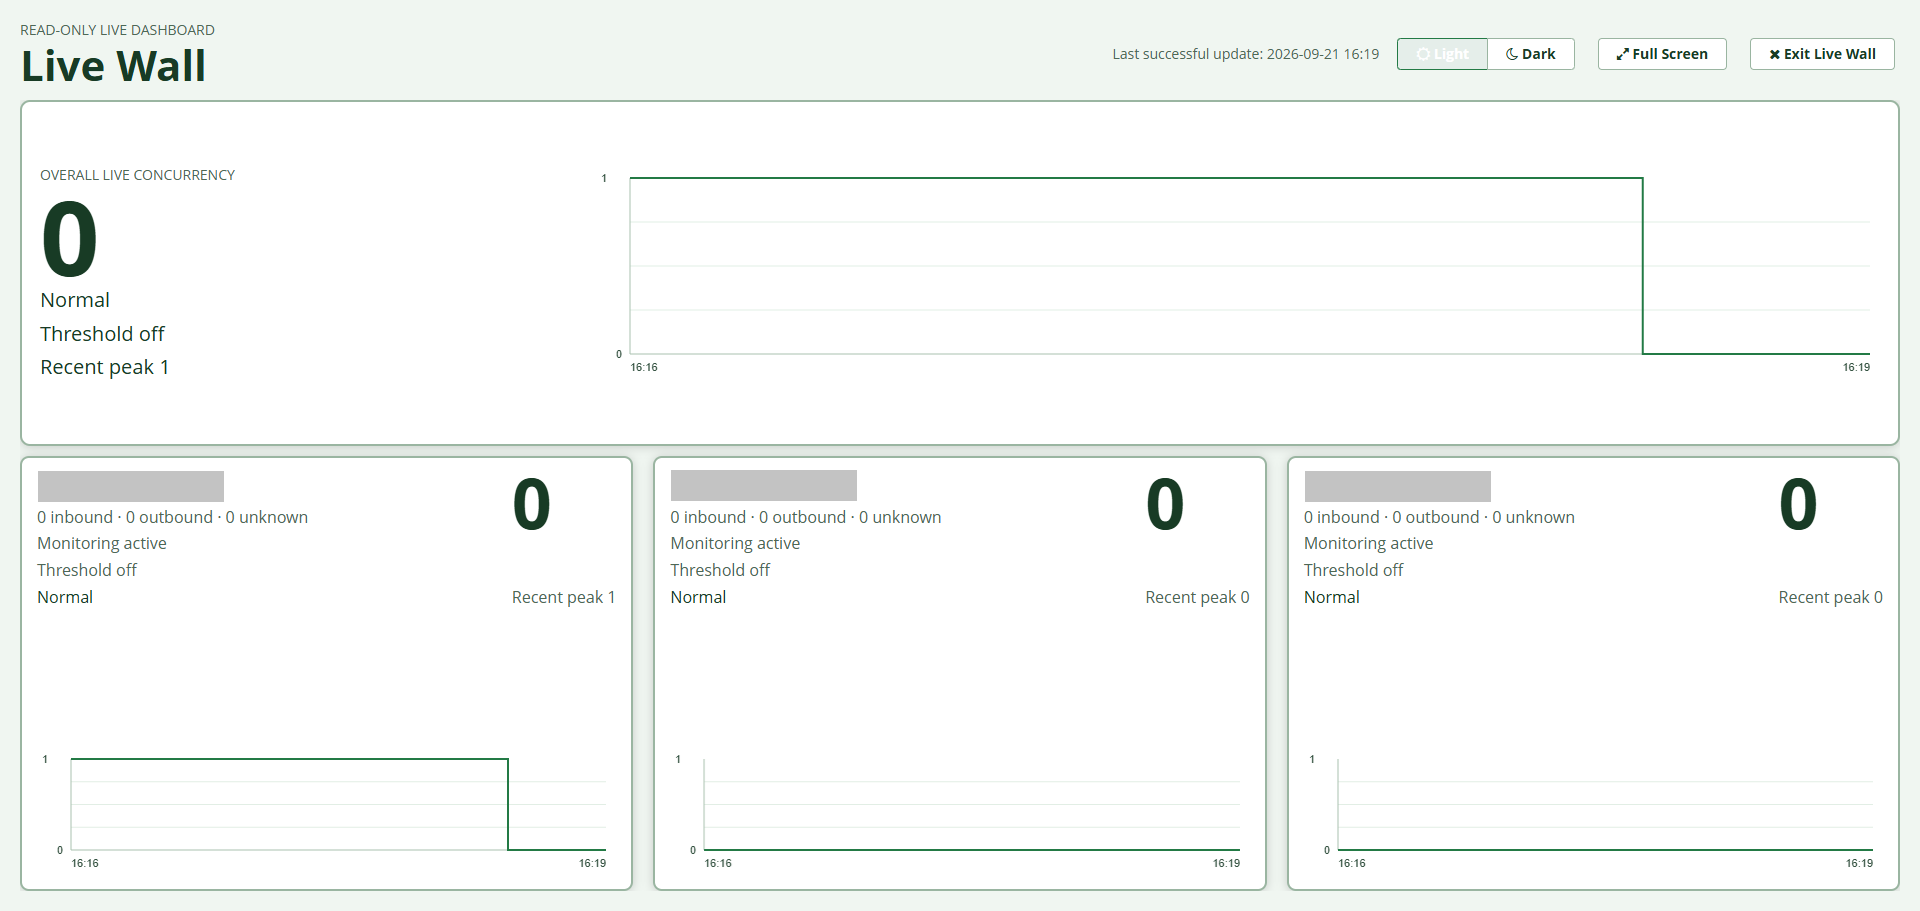Screen dimensions: 1920x911
Task: Switch to the Light theme
Action: [1442, 54]
